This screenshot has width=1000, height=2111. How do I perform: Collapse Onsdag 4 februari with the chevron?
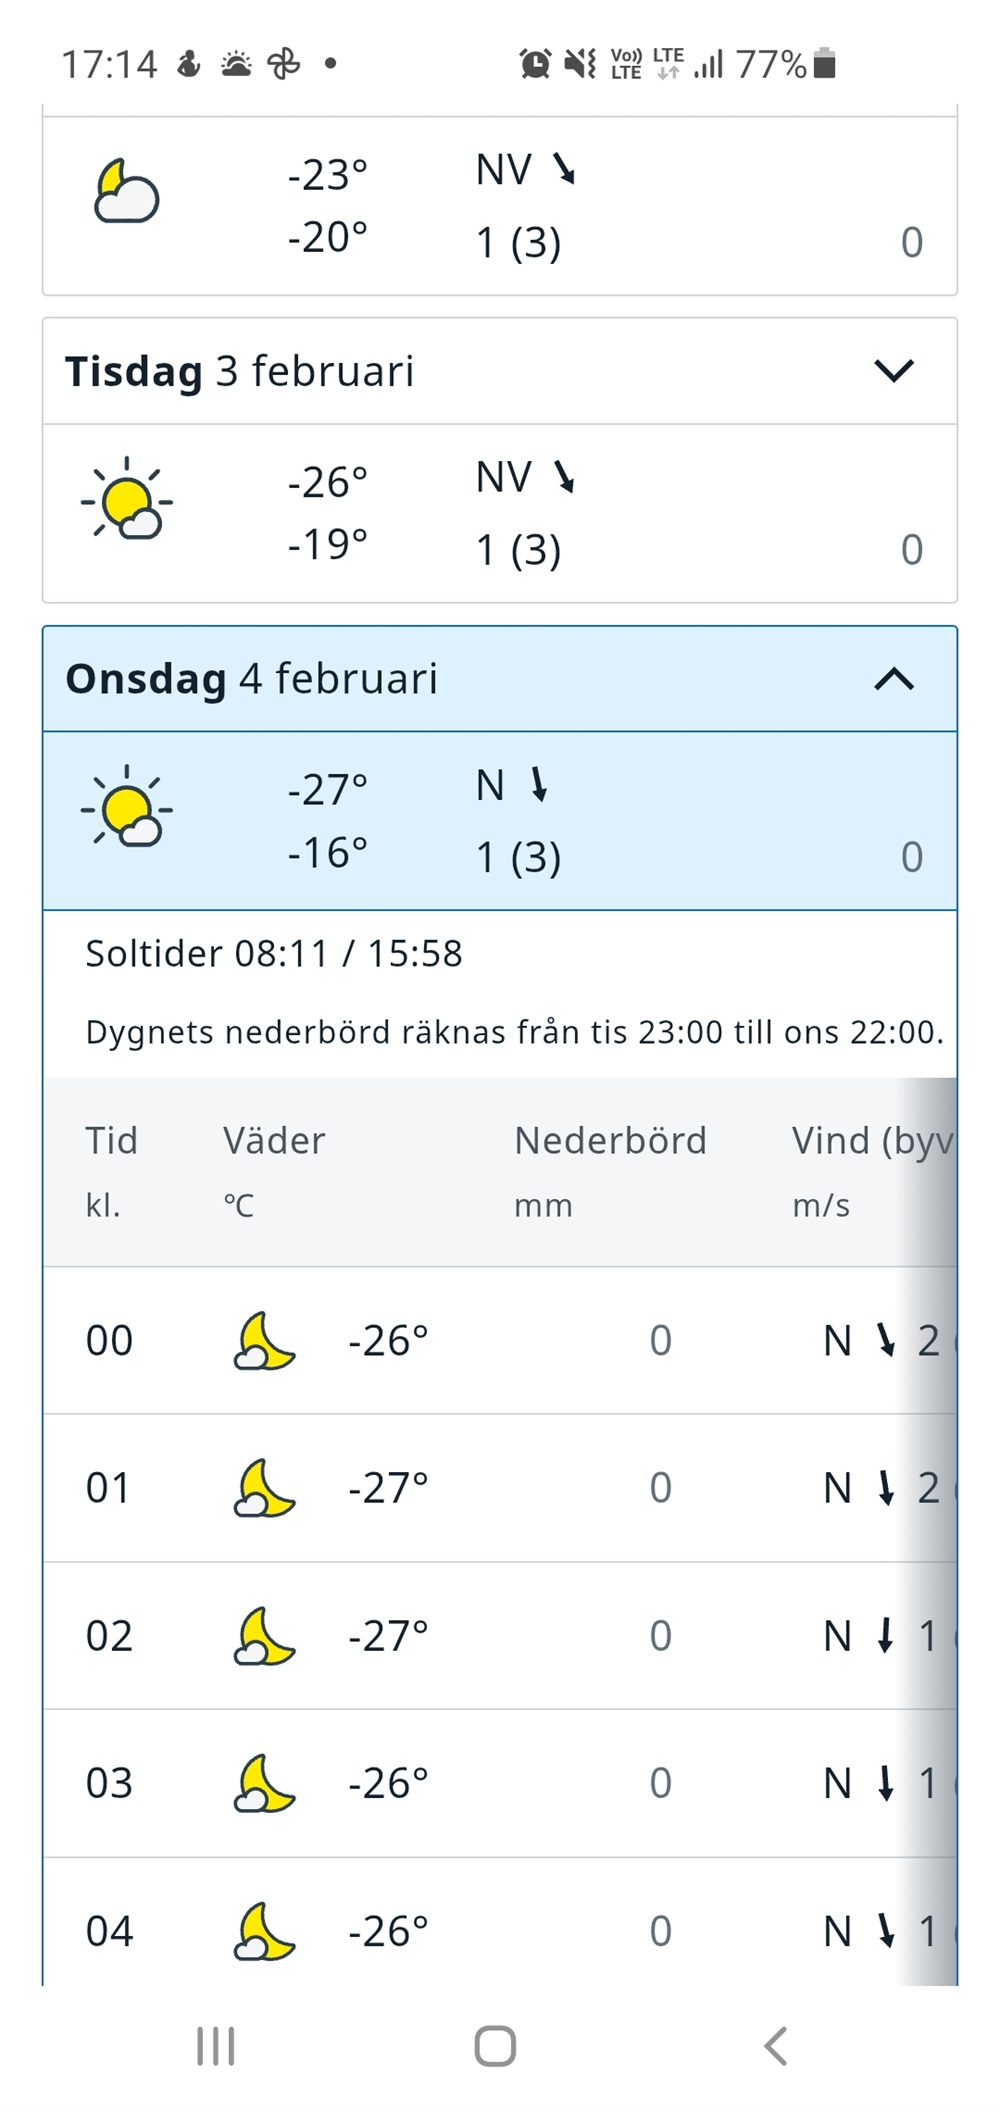coord(894,679)
